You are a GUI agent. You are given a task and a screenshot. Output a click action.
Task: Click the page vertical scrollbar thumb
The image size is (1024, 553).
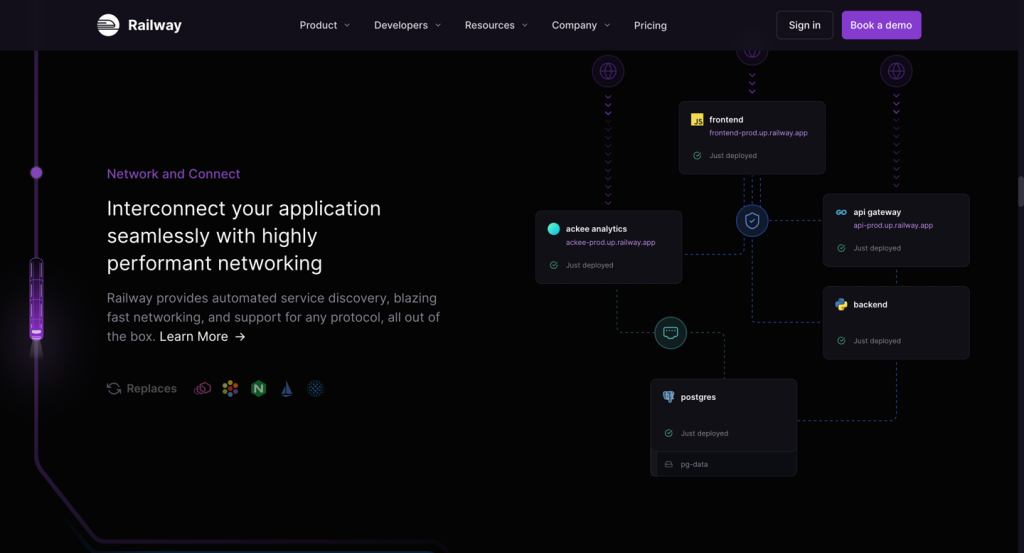pos(1020,191)
